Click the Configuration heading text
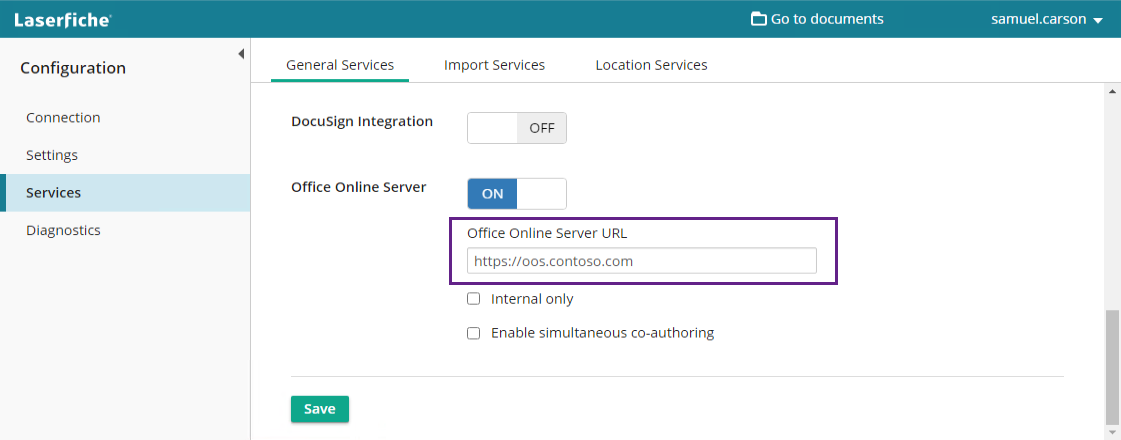The height and width of the screenshot is (440, 1121). [73, 68]
